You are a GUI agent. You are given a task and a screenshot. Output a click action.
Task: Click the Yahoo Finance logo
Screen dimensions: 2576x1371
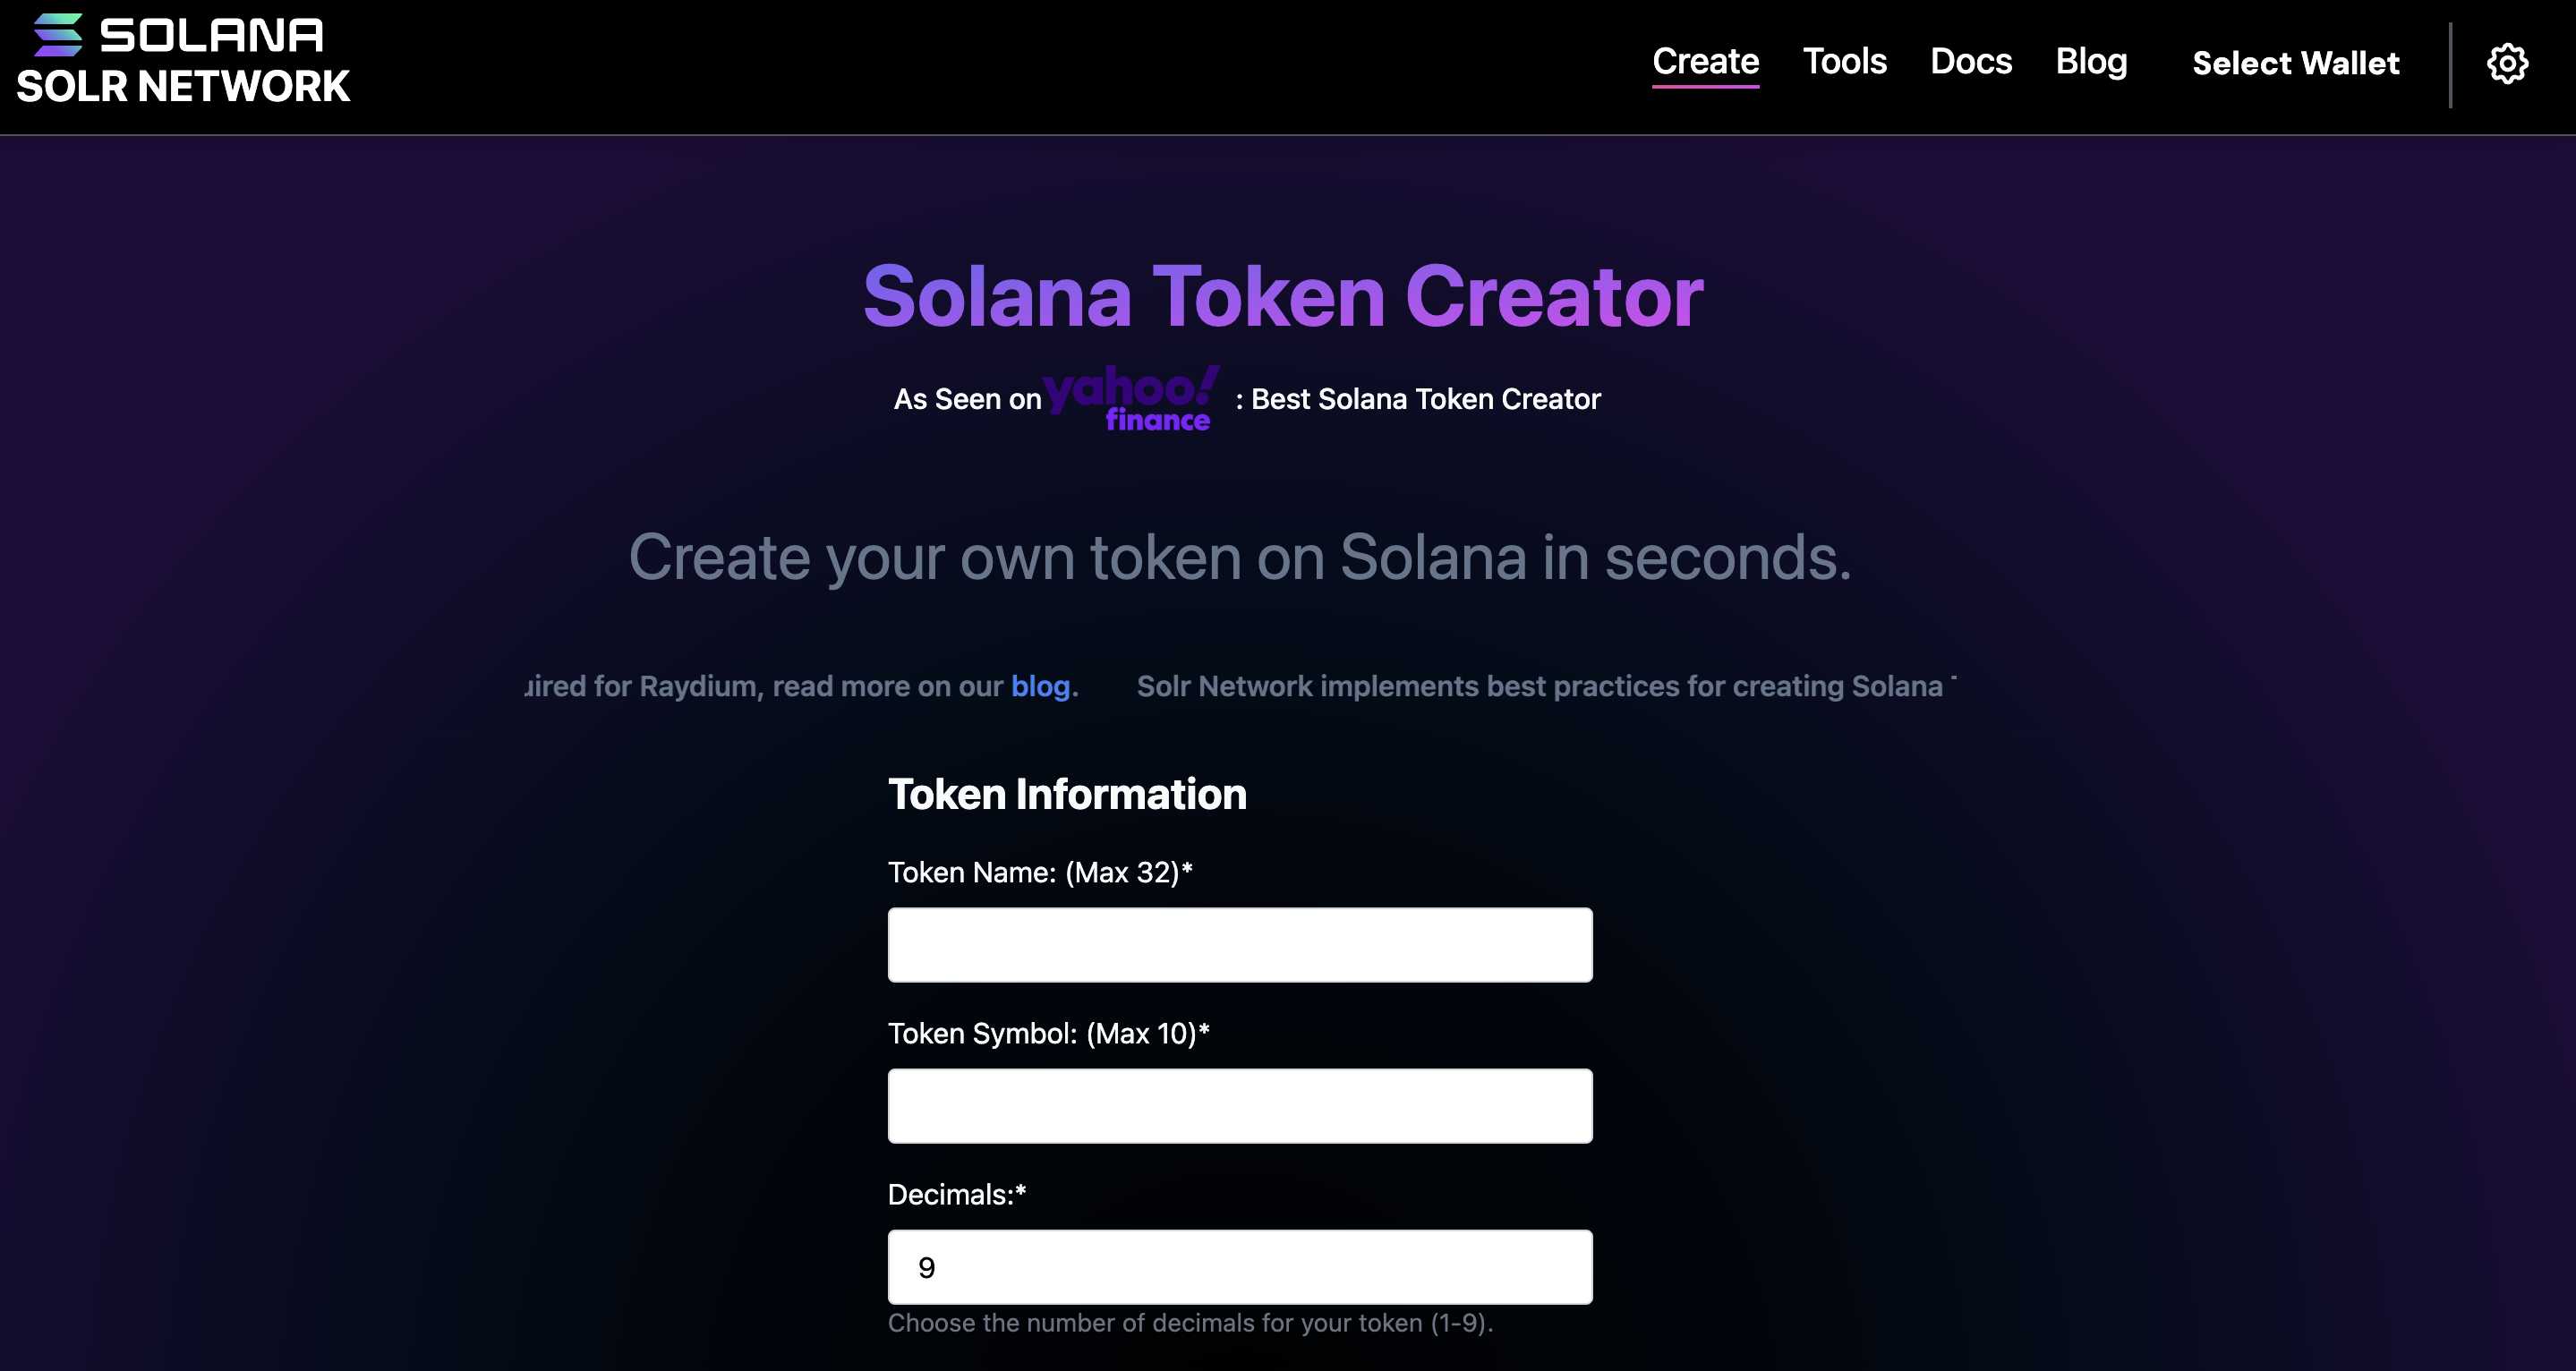click(x=1132, y=398)
